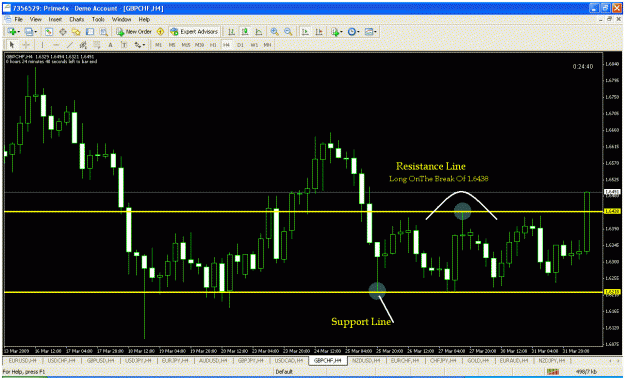The image size is (625, 378).
Task: Launch MetaEditor with the yellow diamond icon
Action: 160,32
